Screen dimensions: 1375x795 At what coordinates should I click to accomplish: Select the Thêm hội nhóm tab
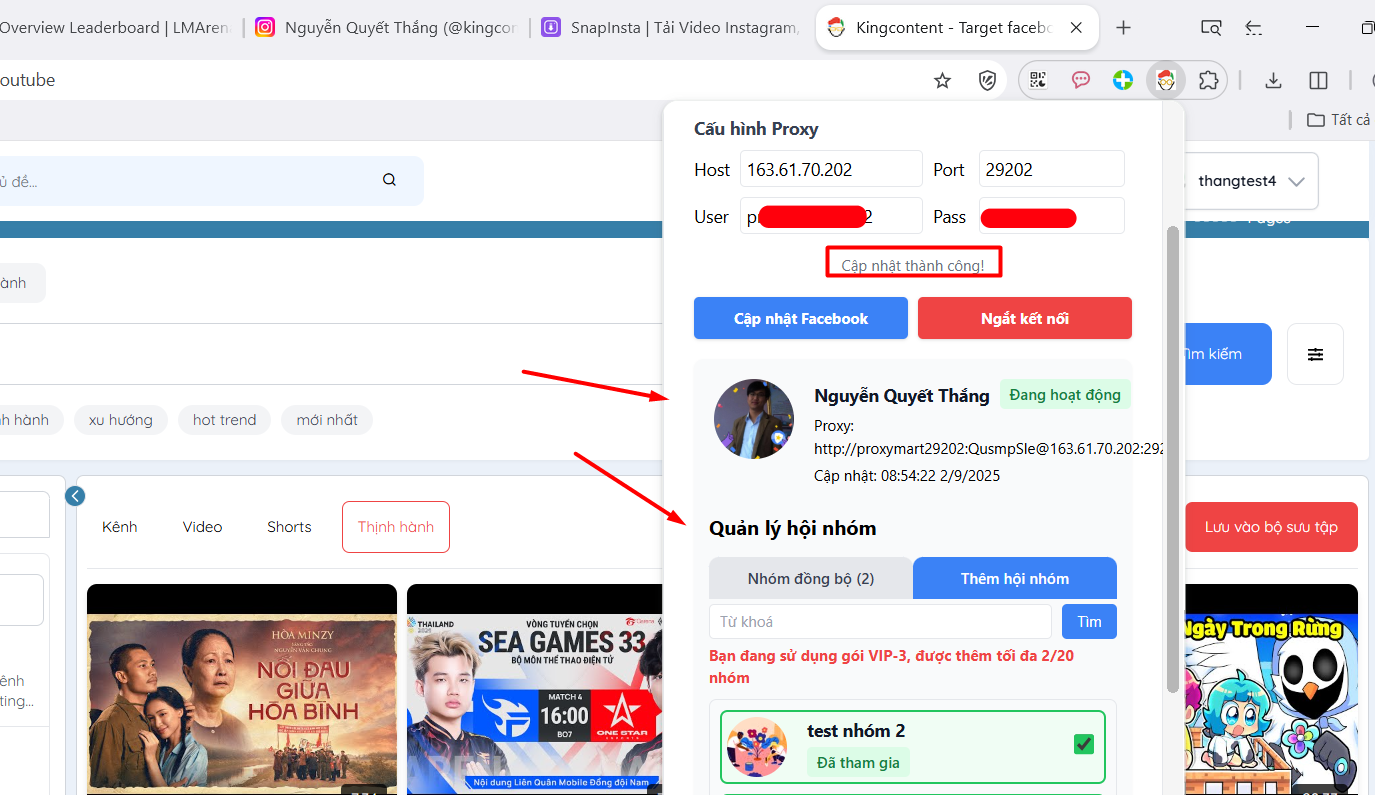click(1014, 578)
